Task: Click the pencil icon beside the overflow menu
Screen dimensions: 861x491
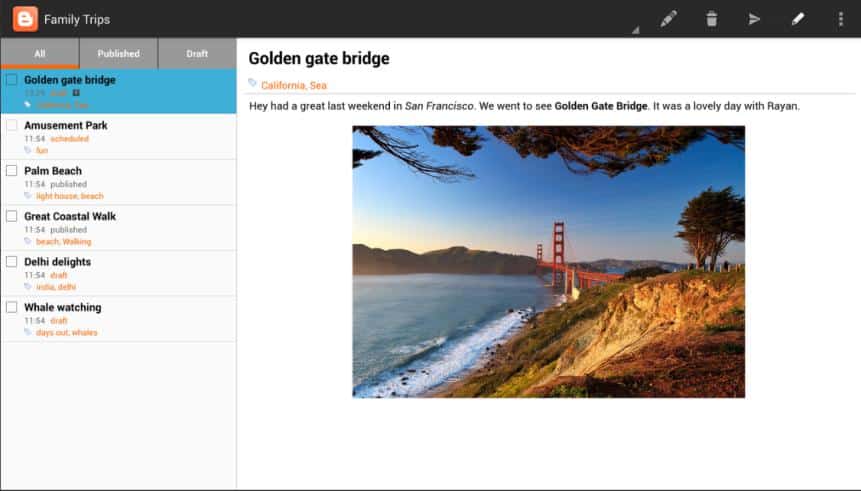Action: coord(797,19)
